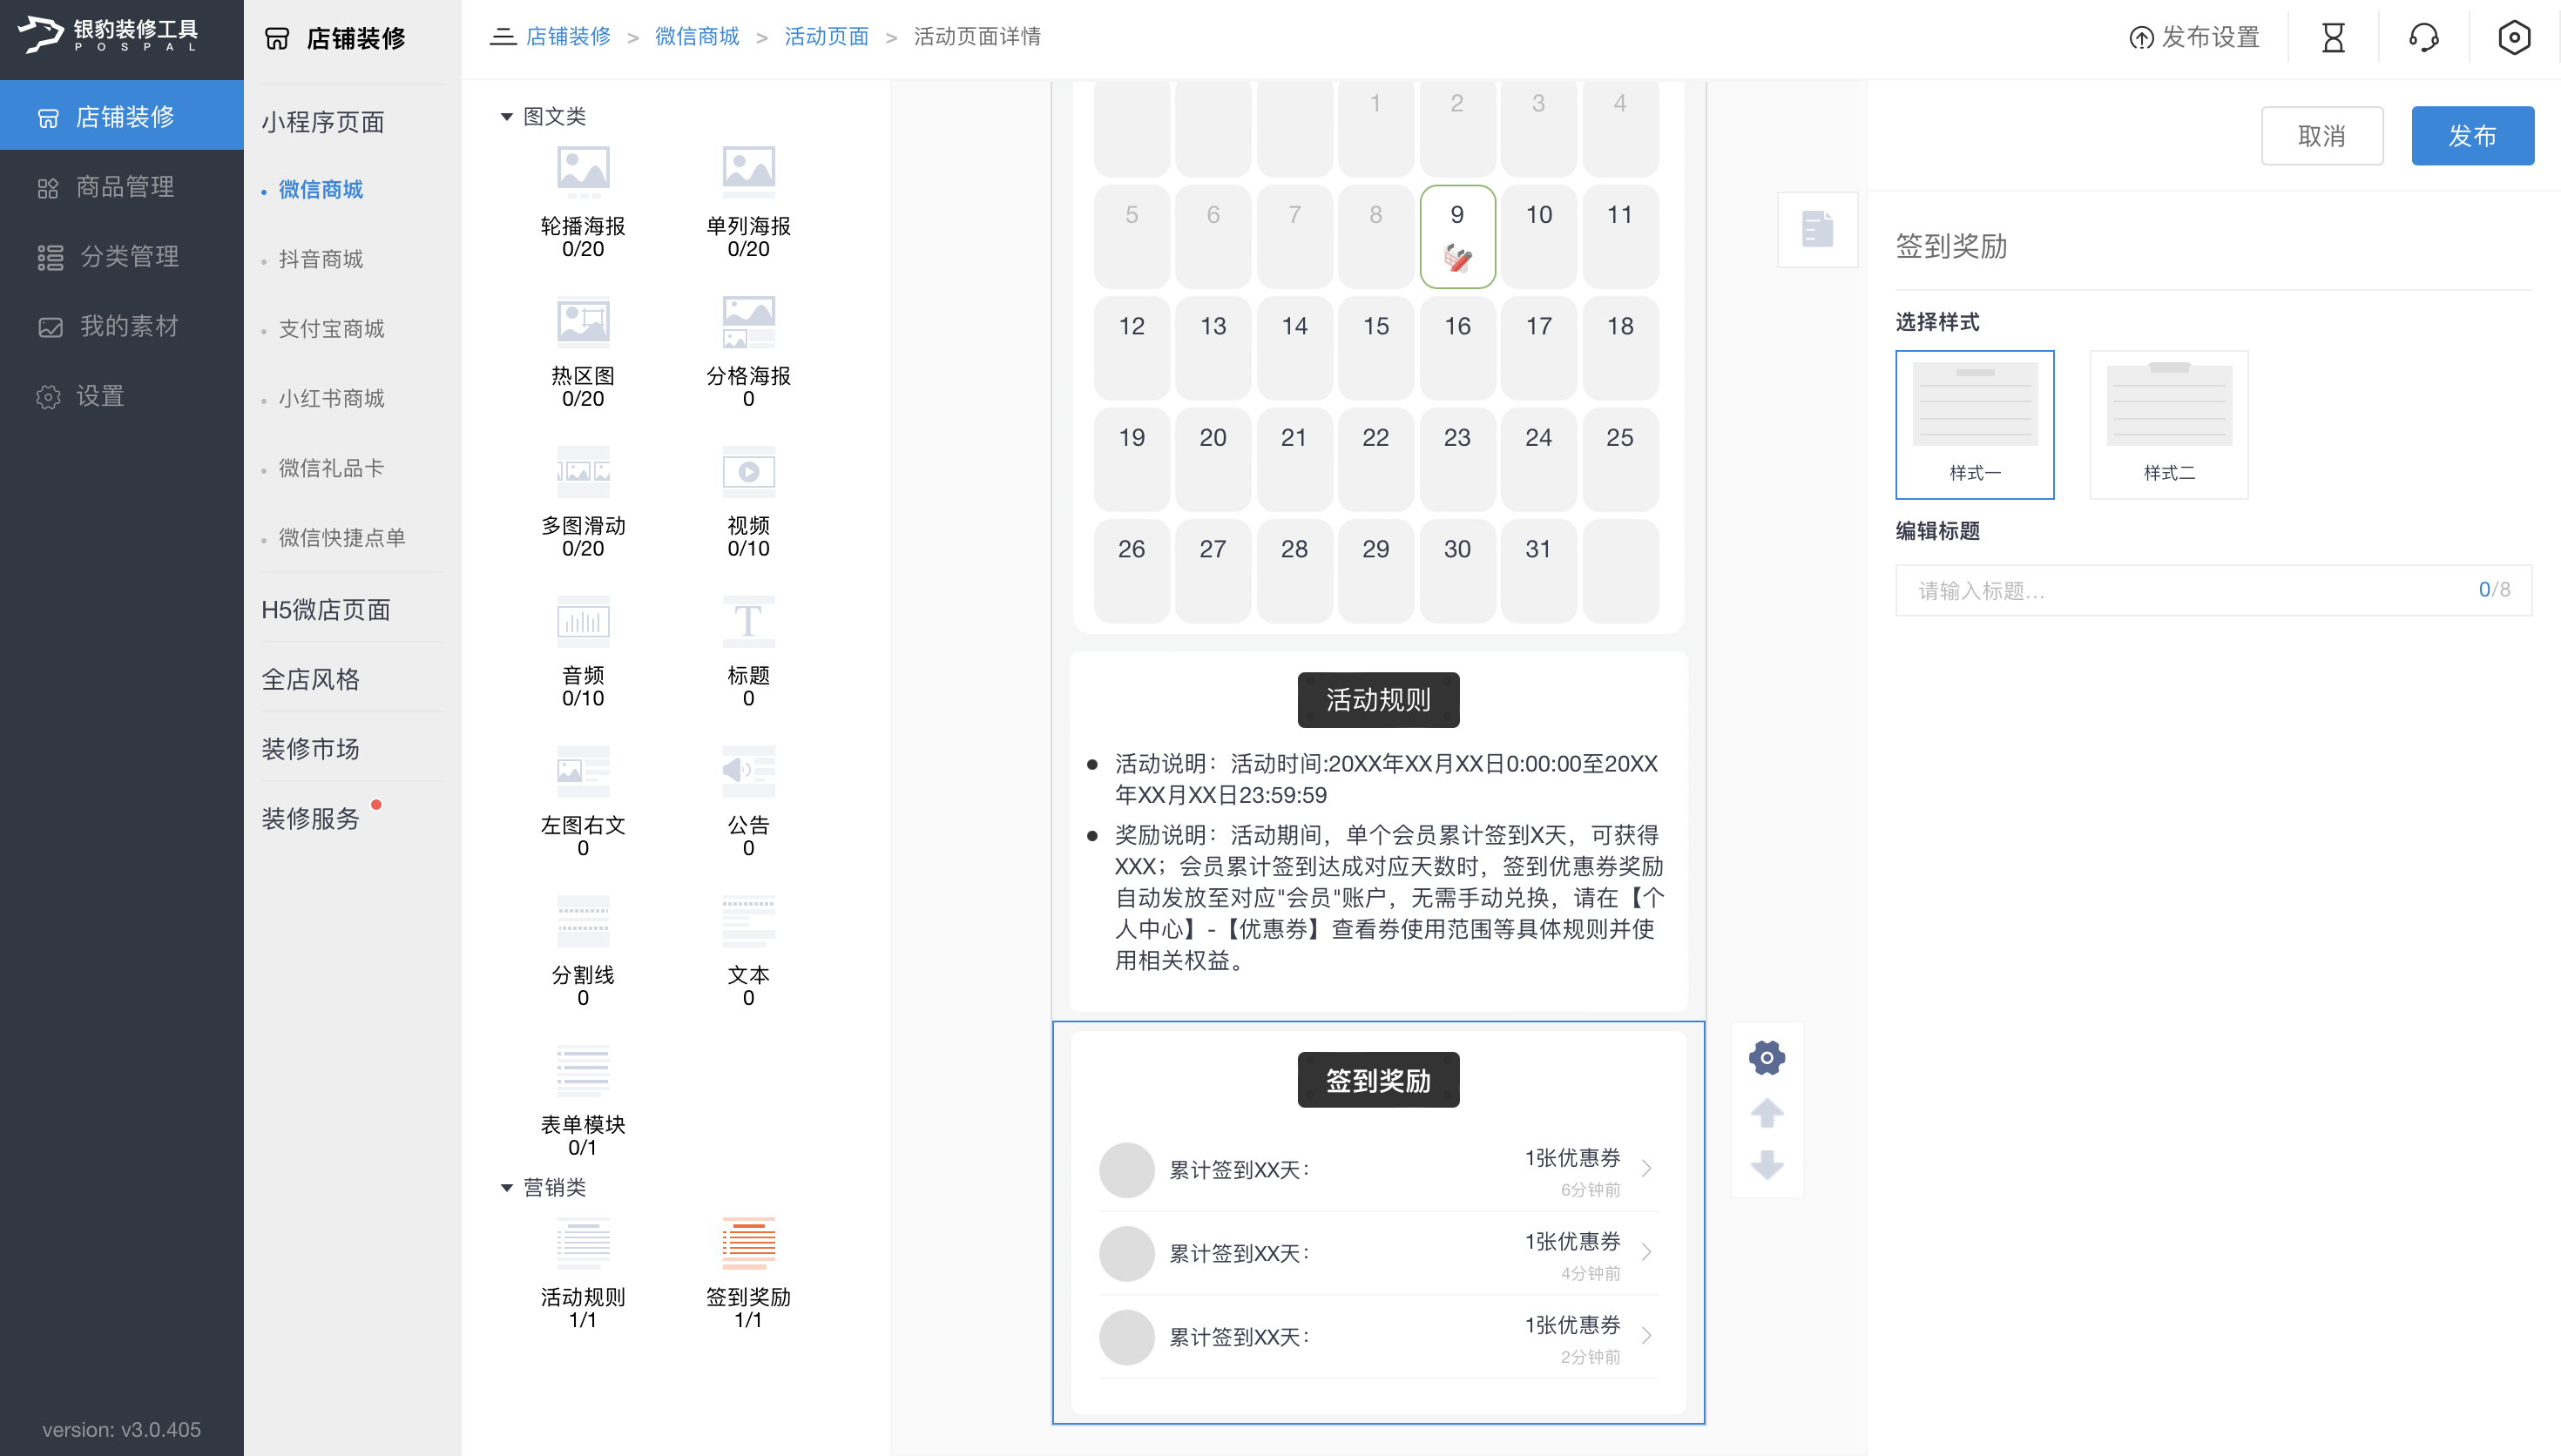
Task: Click the blue 发布 publish button
Action: [2471, 135]
